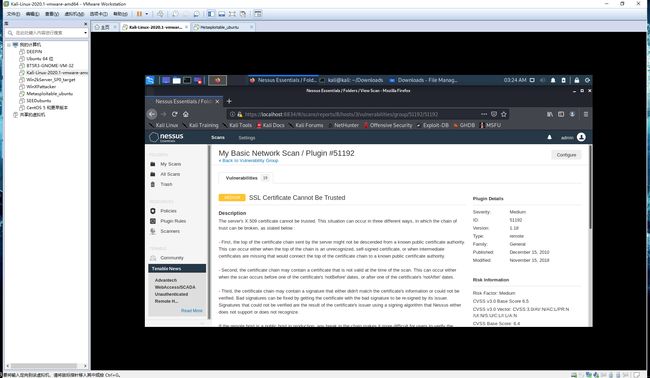Open Policies in Nessus sidebar

coord(168,211)
